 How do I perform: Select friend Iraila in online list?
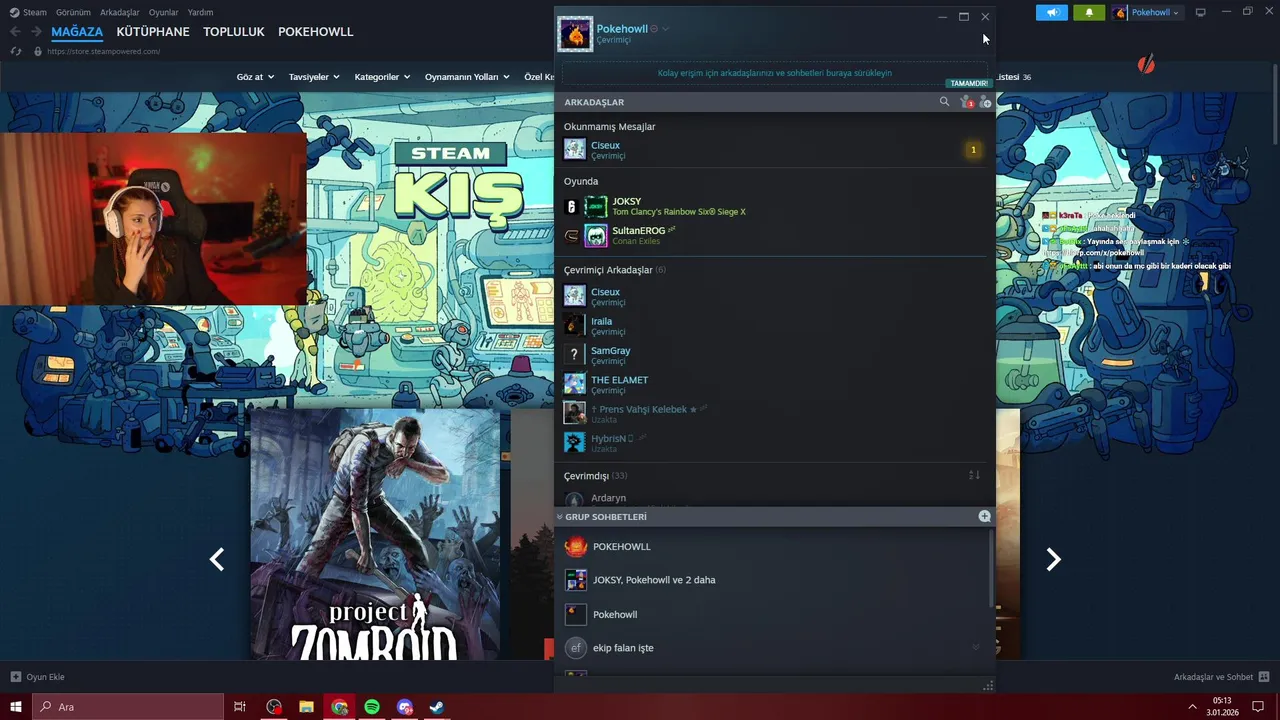(x=773, y=326)
